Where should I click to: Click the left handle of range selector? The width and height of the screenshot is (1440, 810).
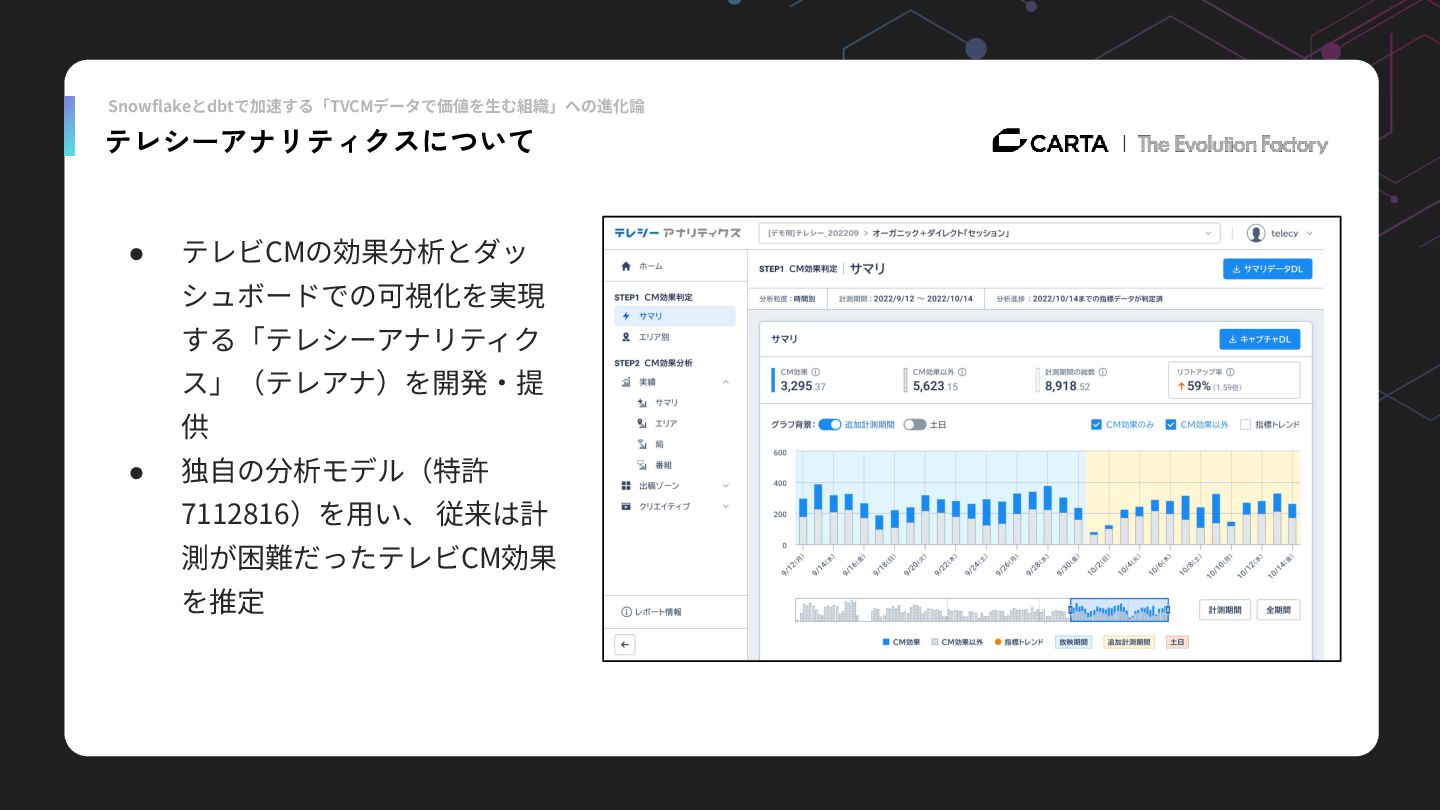tap(1071, 610)
